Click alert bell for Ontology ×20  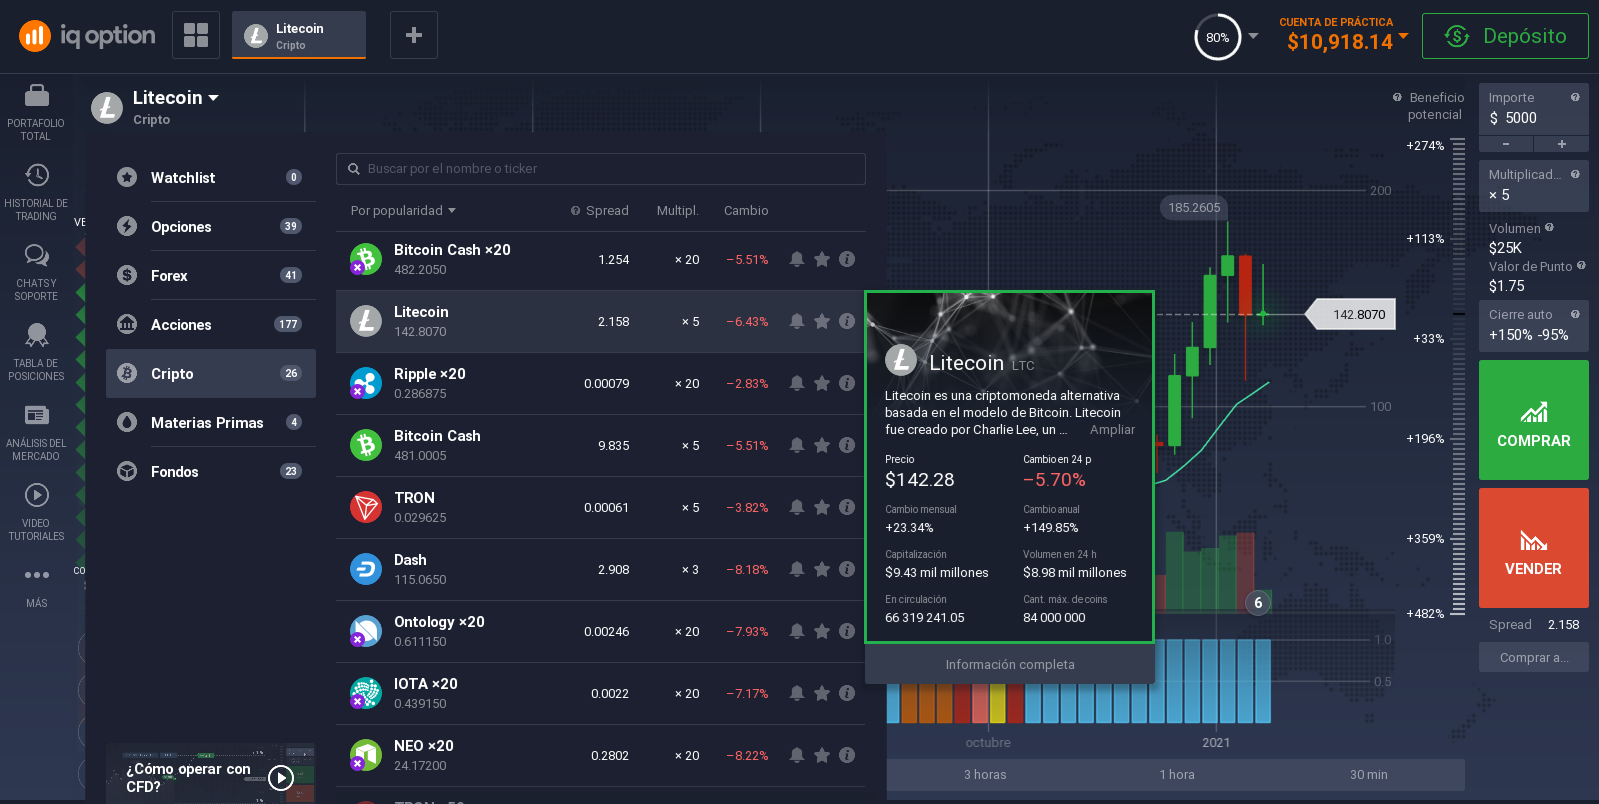797,631
